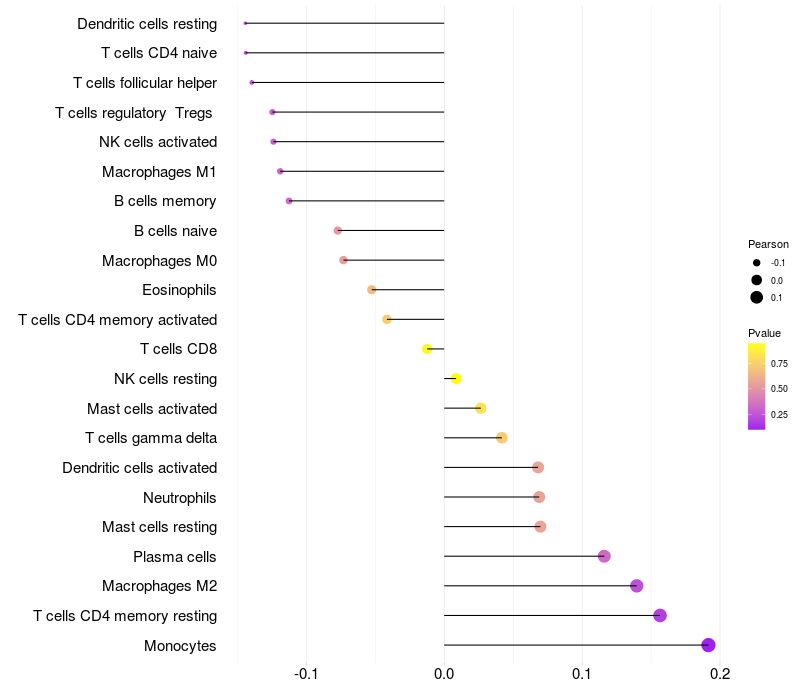Screen dimensions: 800x700
Task: Click the T cells follicular helper label
Action: click(145, 83)
